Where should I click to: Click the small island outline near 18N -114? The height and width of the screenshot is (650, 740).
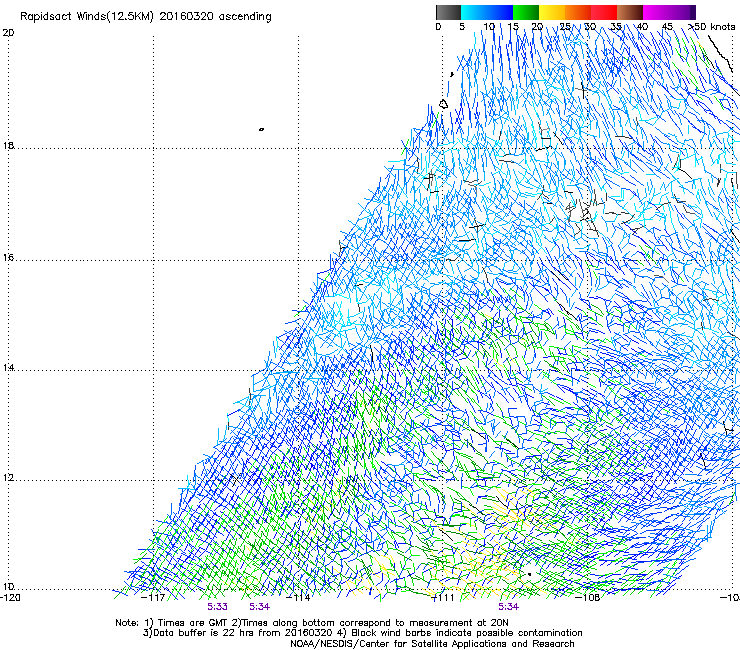261,129
